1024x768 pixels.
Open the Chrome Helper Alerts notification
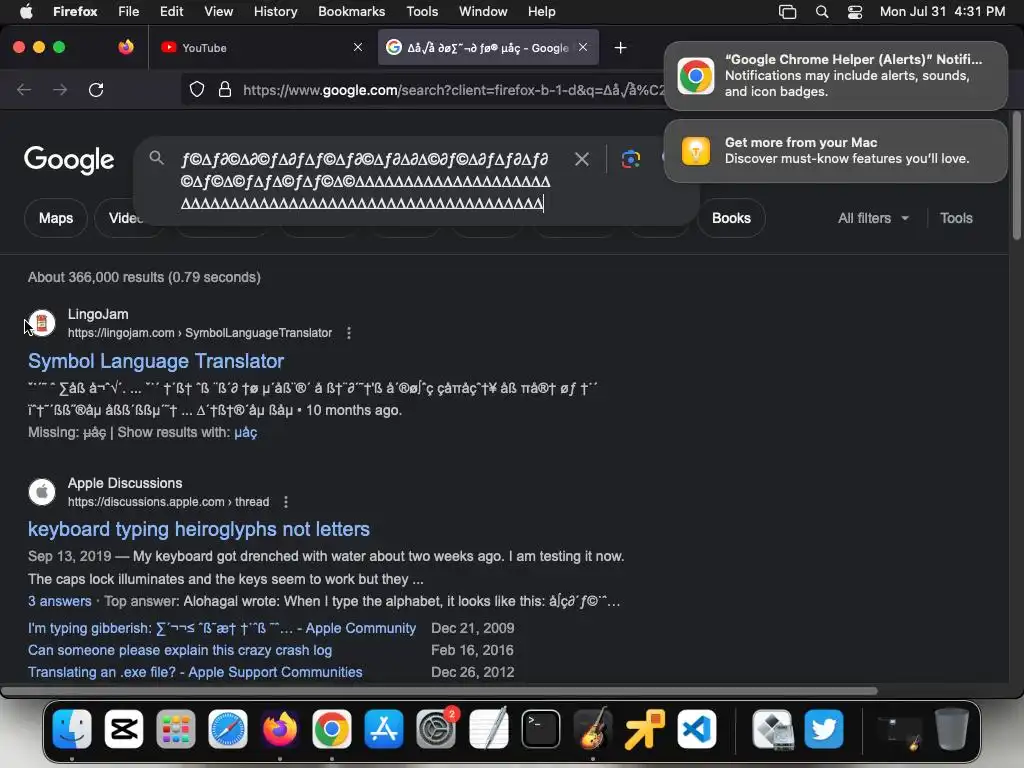click(835, 76)
